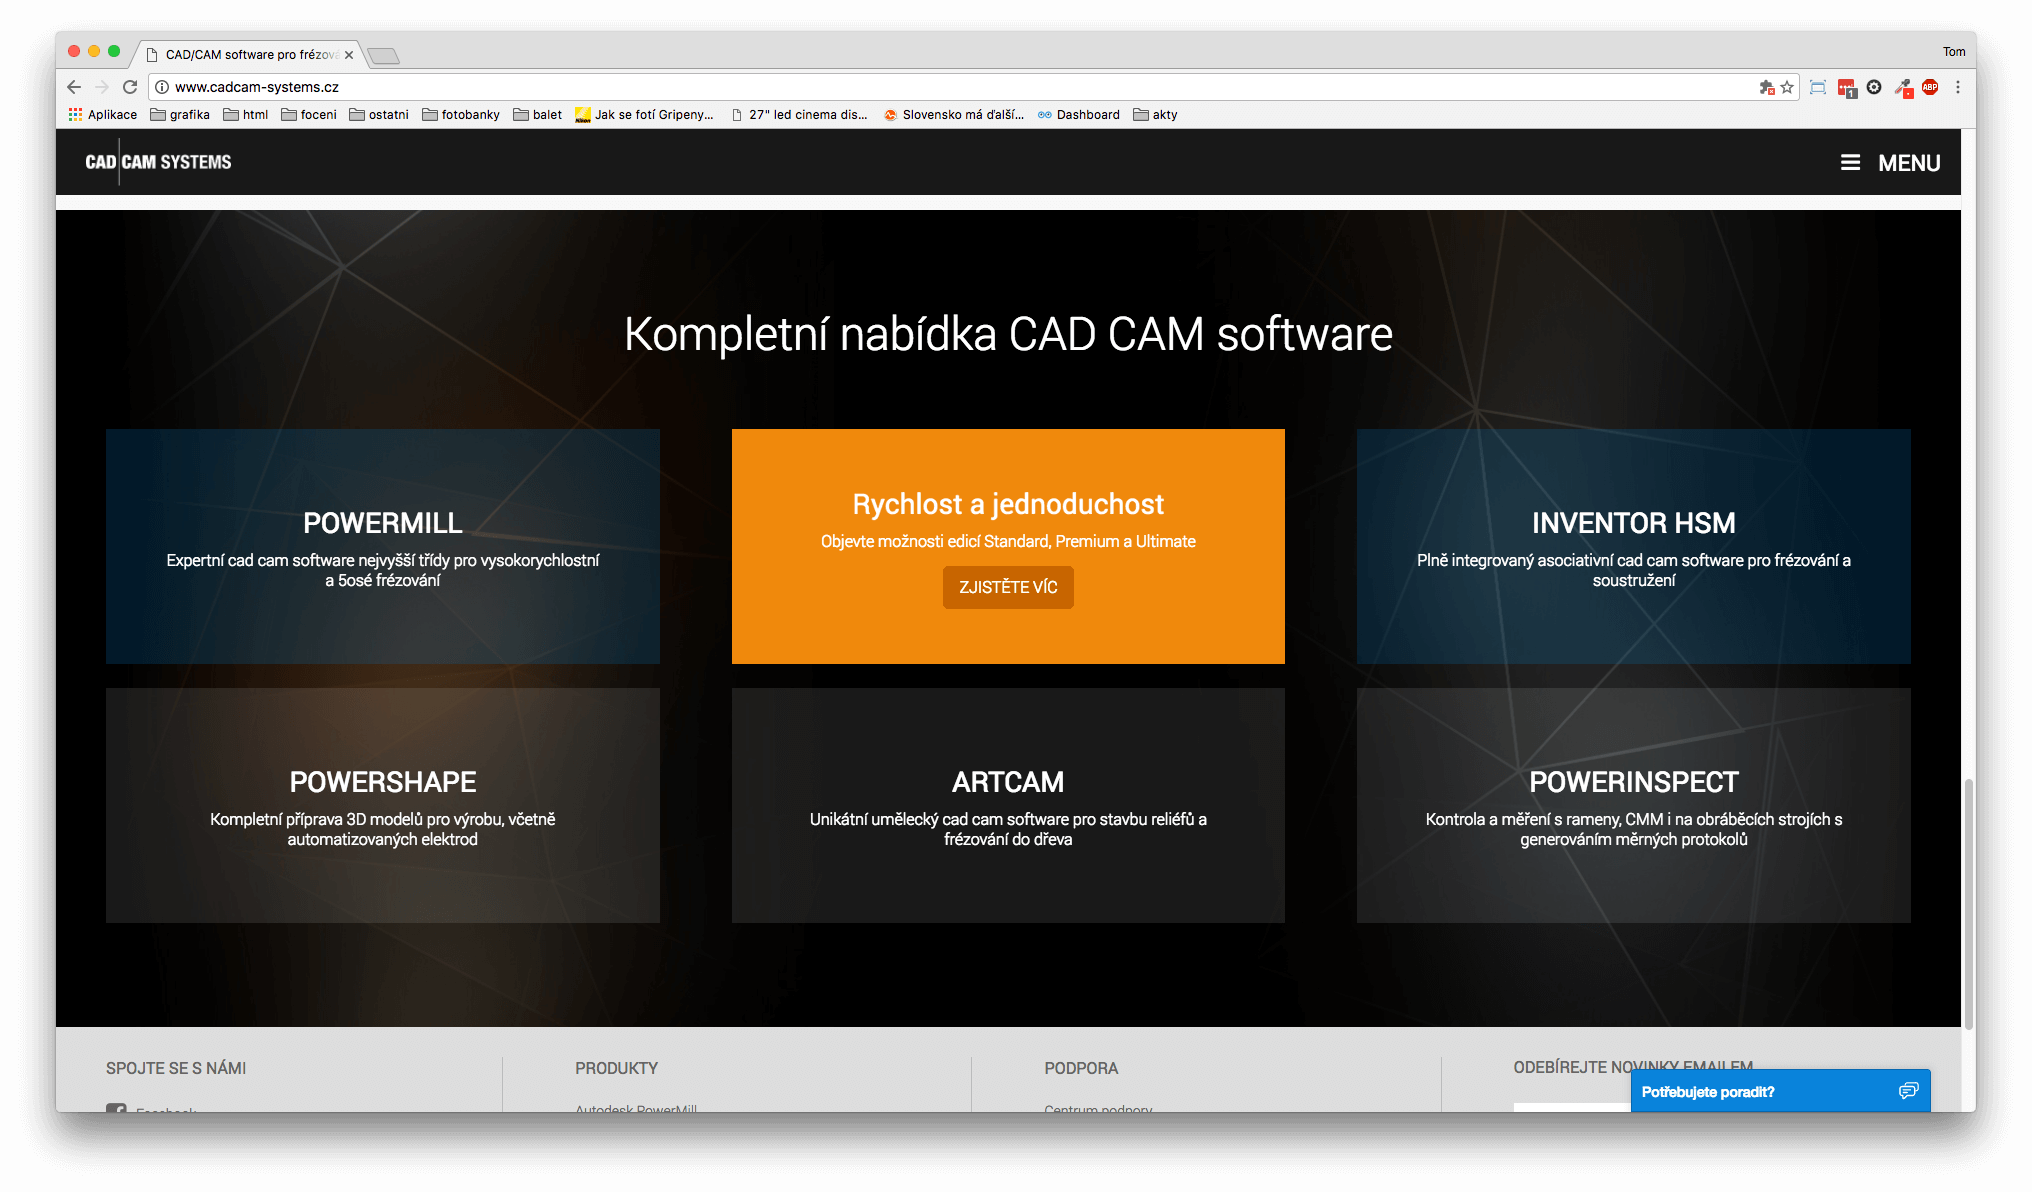Close the CAD/CAM software browser tab

point(349,55)
